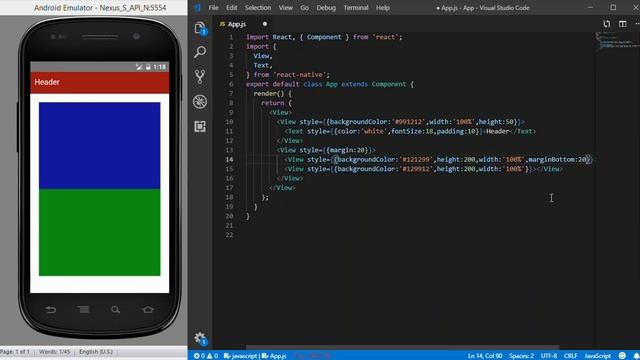Change line endings via CRLF indicator
The height and width of the screenshot is (360, 640).
[x=570, y=356]
